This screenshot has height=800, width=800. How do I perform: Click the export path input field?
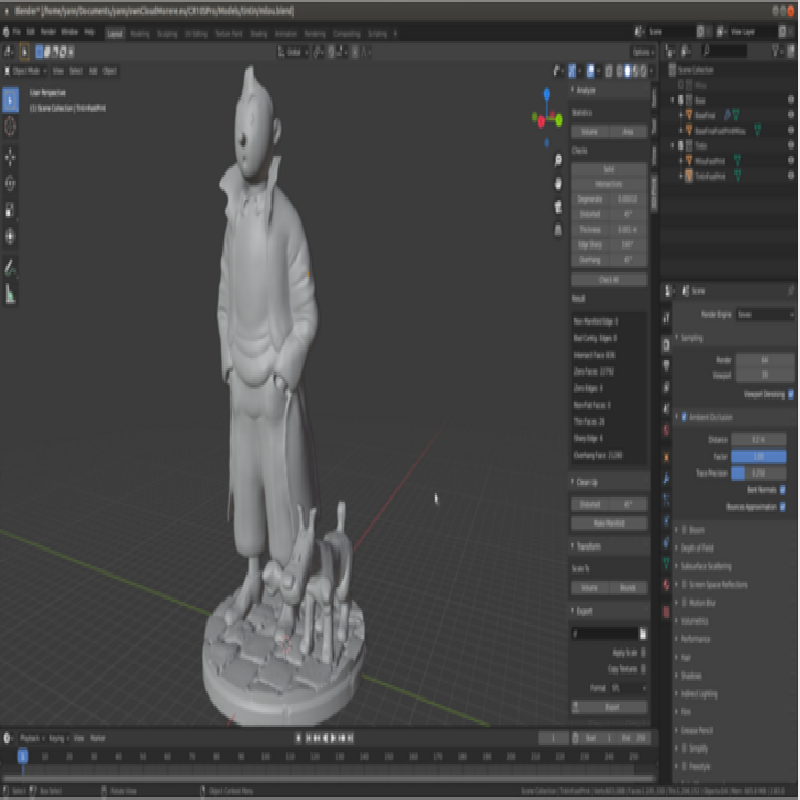[x=605, y=634]
